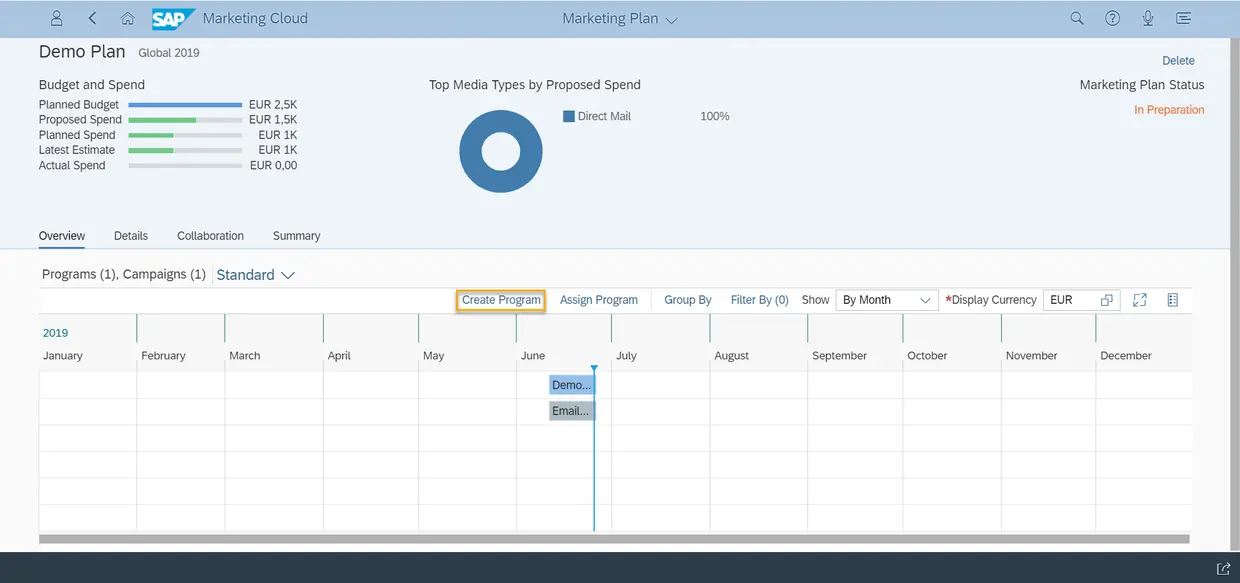
Task: Click the Planned Budget progress bar
Action: coord(185,105)
